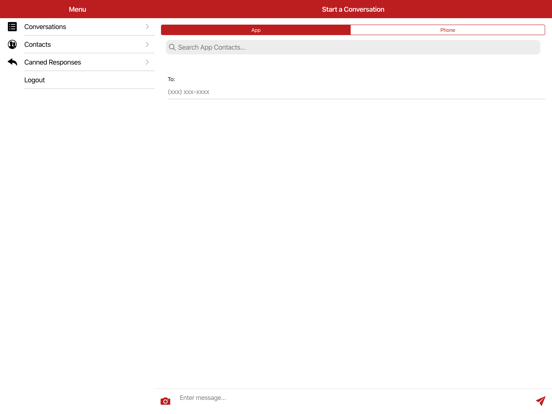This screenshot has height=414, width=552.
Task: Focus the Search App Contacts field
Action: click(x=353, y=47)
